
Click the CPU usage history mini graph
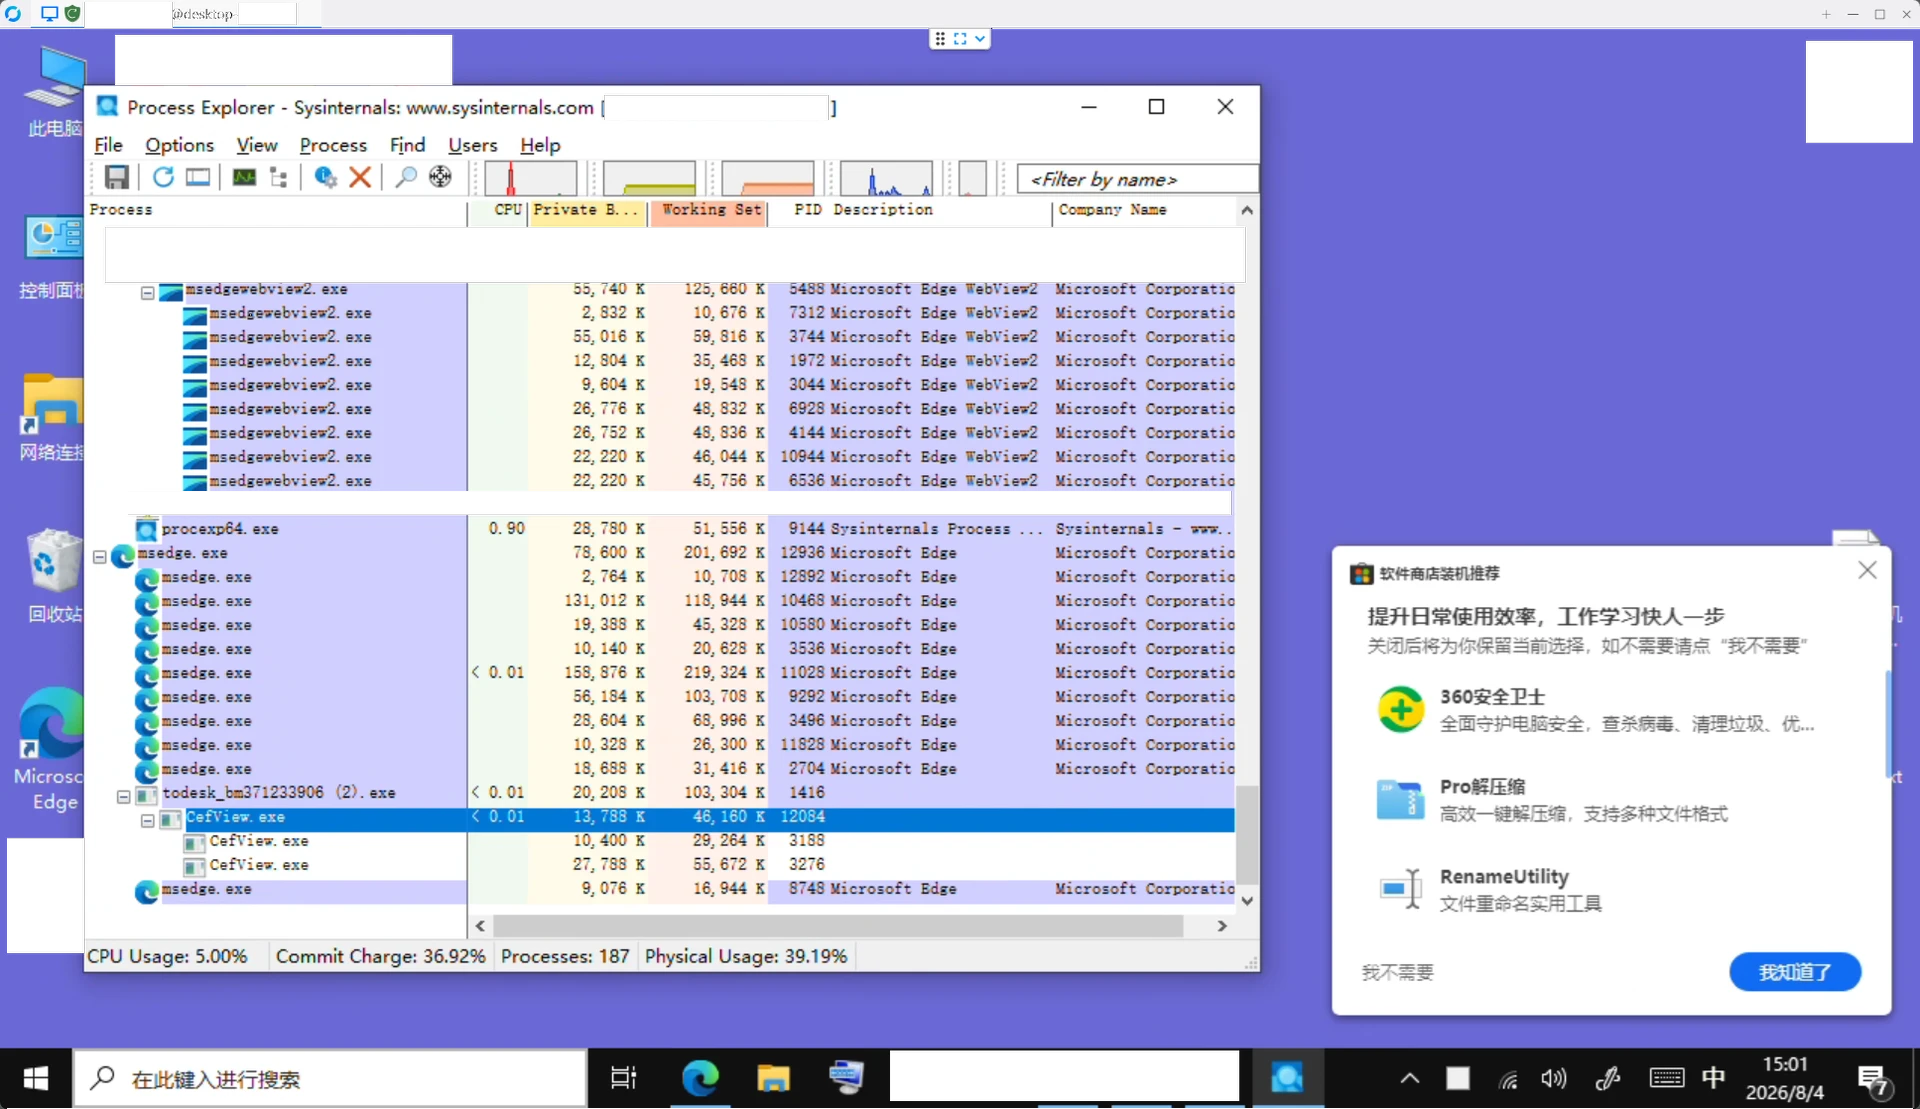[530, 178]
